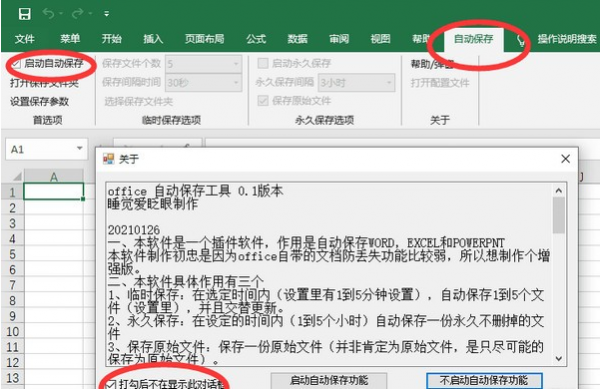Toggle the 启动永久保存 checkbox
Viewport: 600px width, 389px height.
(263, 63)
